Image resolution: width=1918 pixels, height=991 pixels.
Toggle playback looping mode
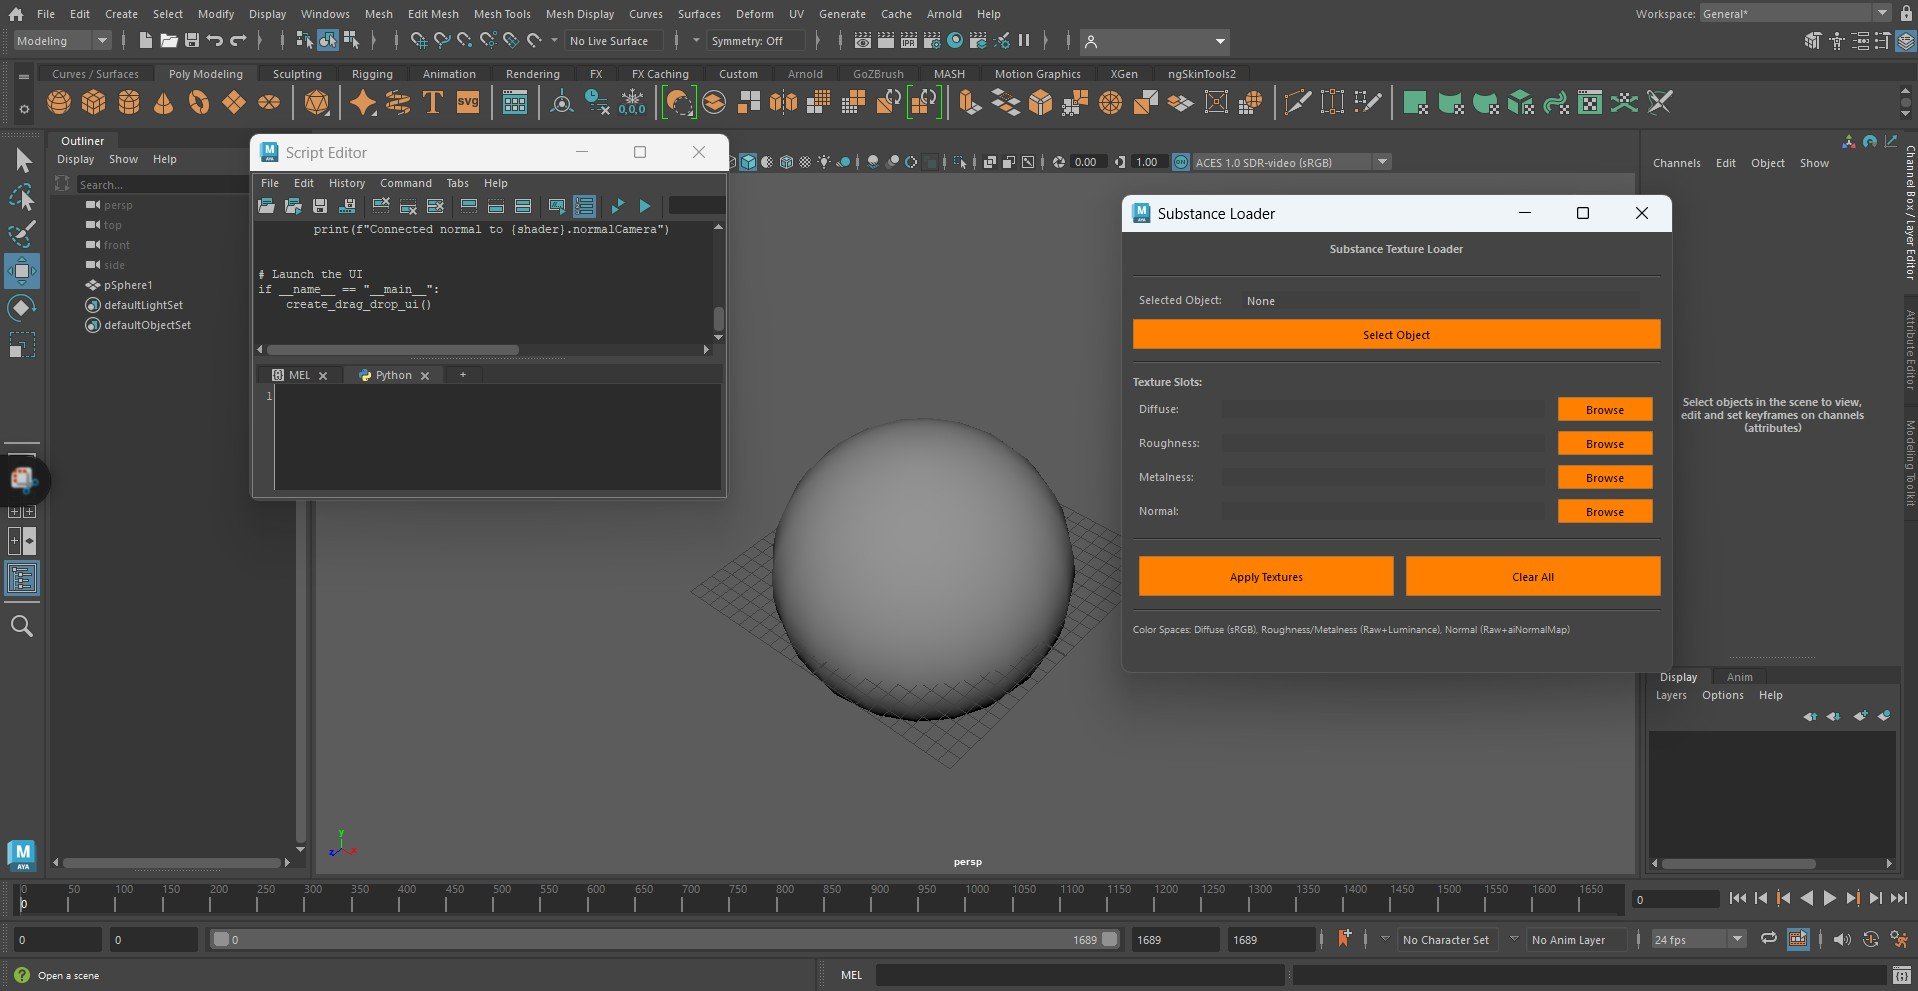tap(1768, 939)
